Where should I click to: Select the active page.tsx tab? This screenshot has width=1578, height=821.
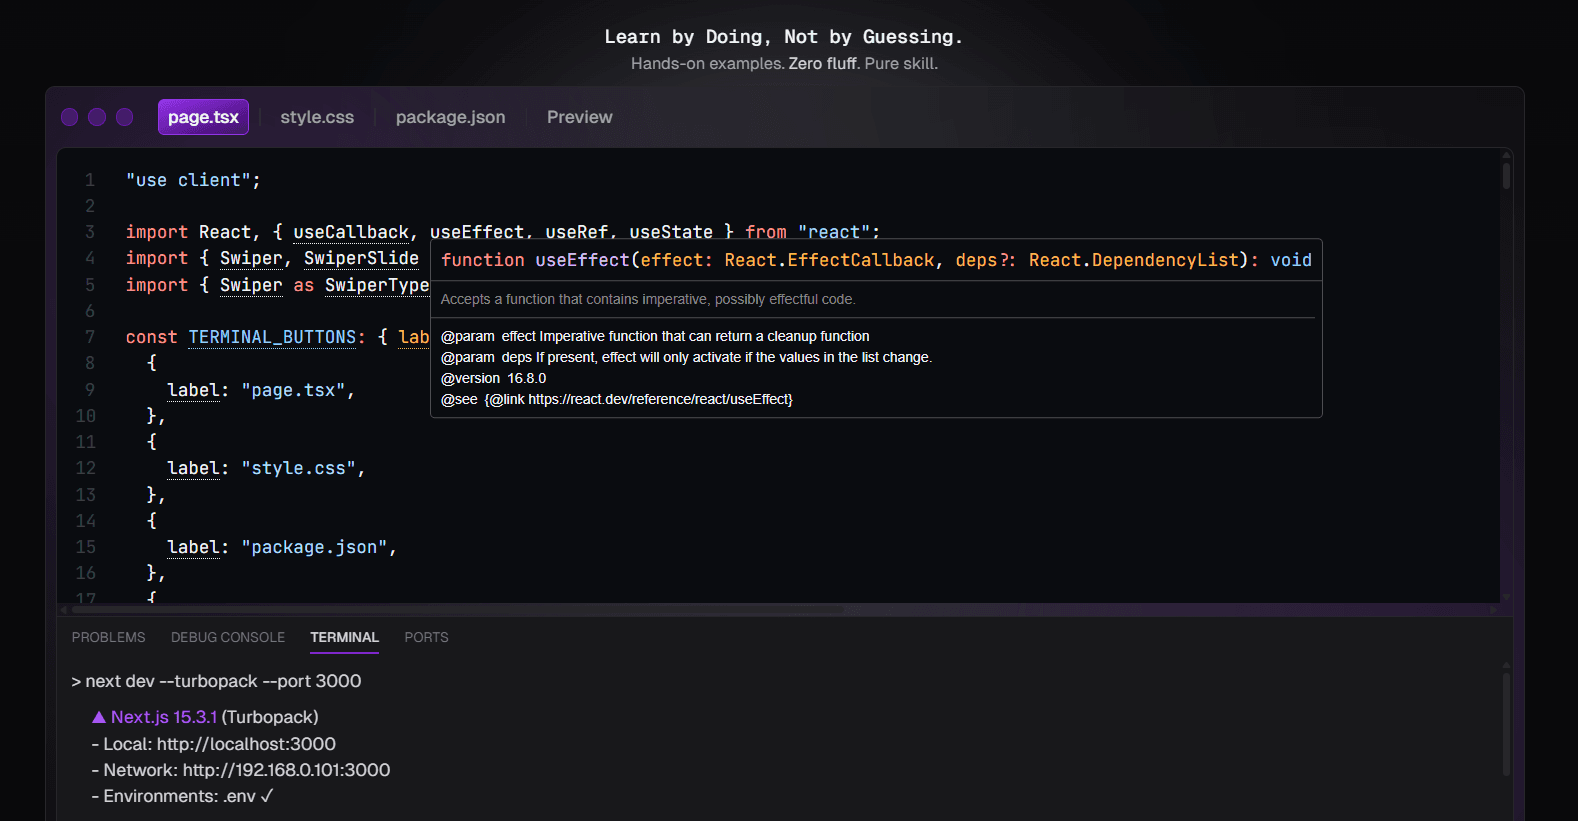pos(203,117)
